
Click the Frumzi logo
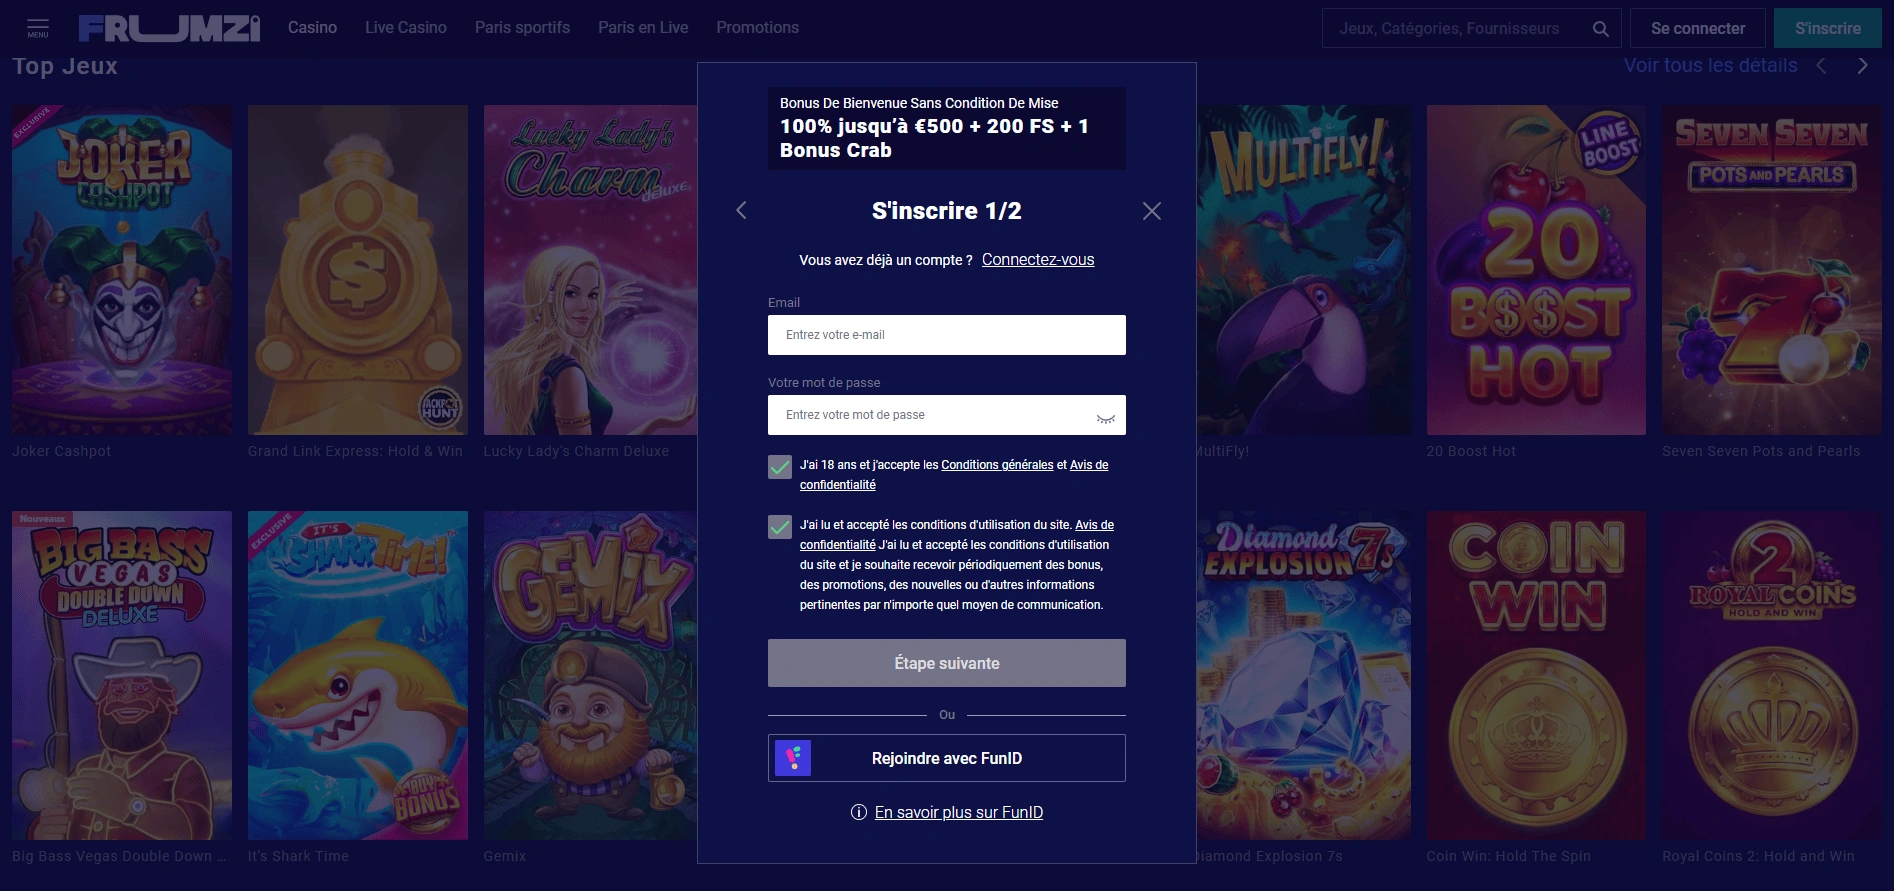coord(169,28)
